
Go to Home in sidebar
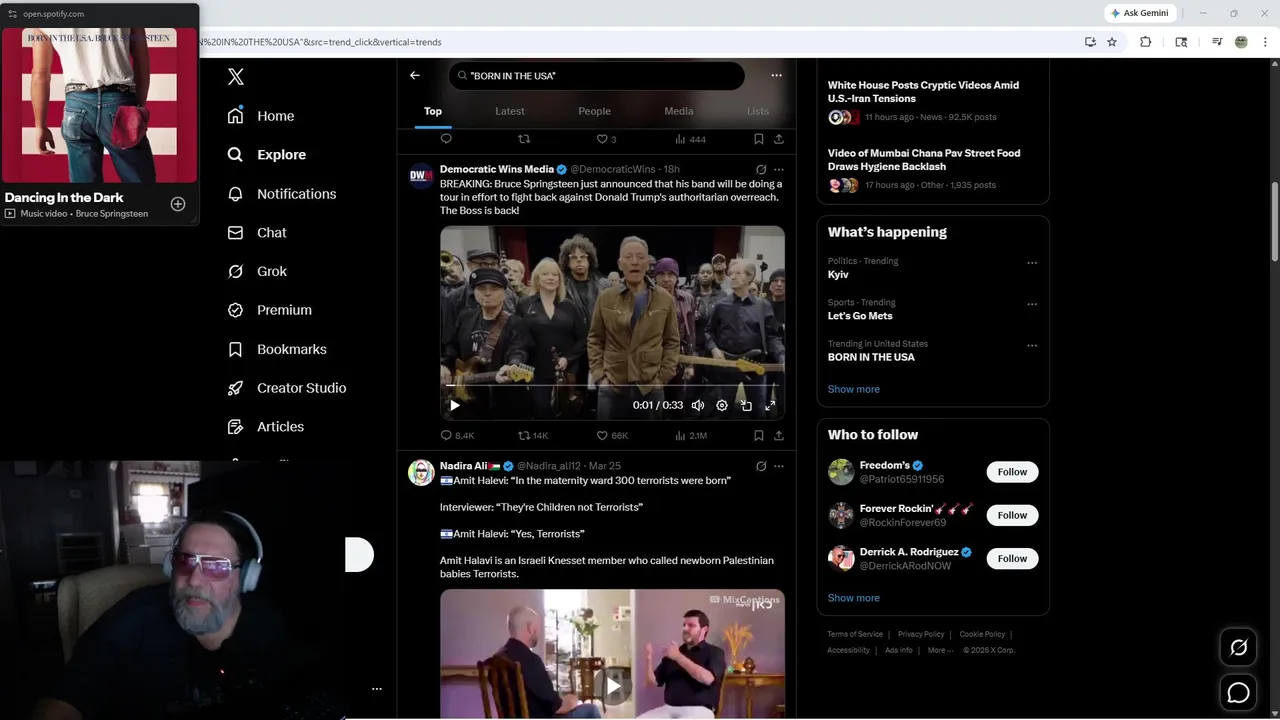[x=261, y=116]
